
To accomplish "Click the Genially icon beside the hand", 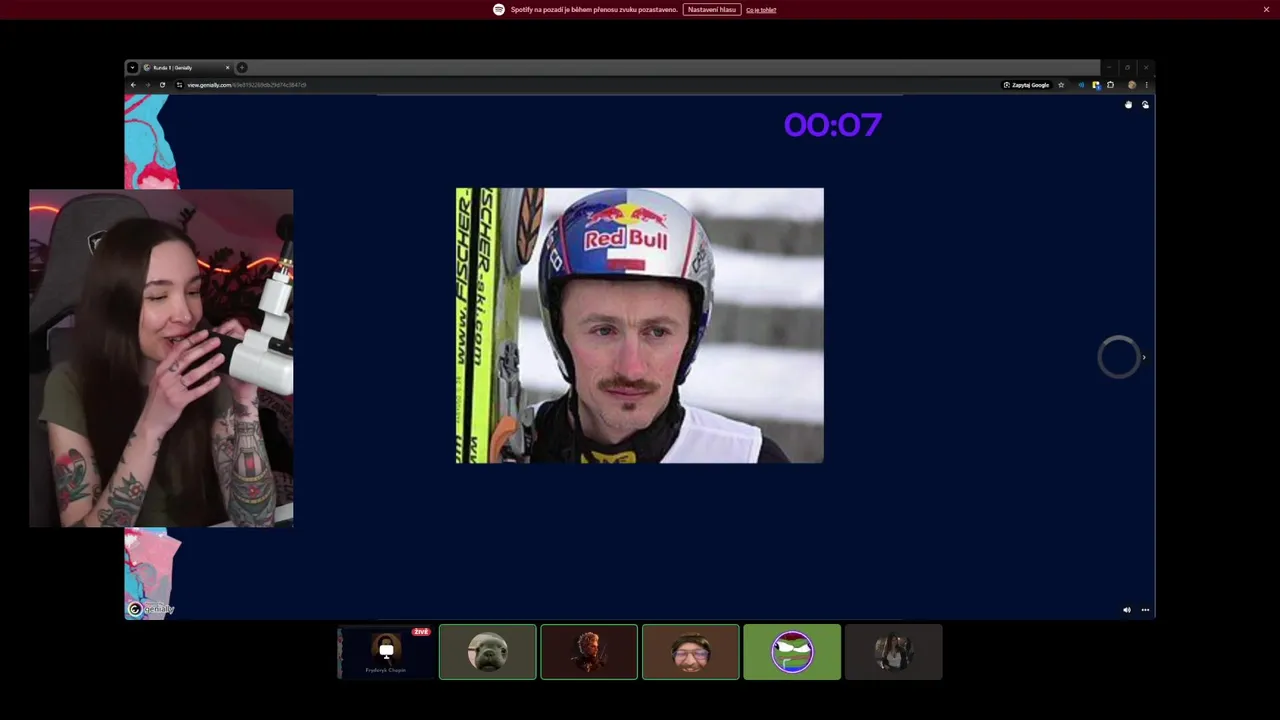I will pos(1145,104).
